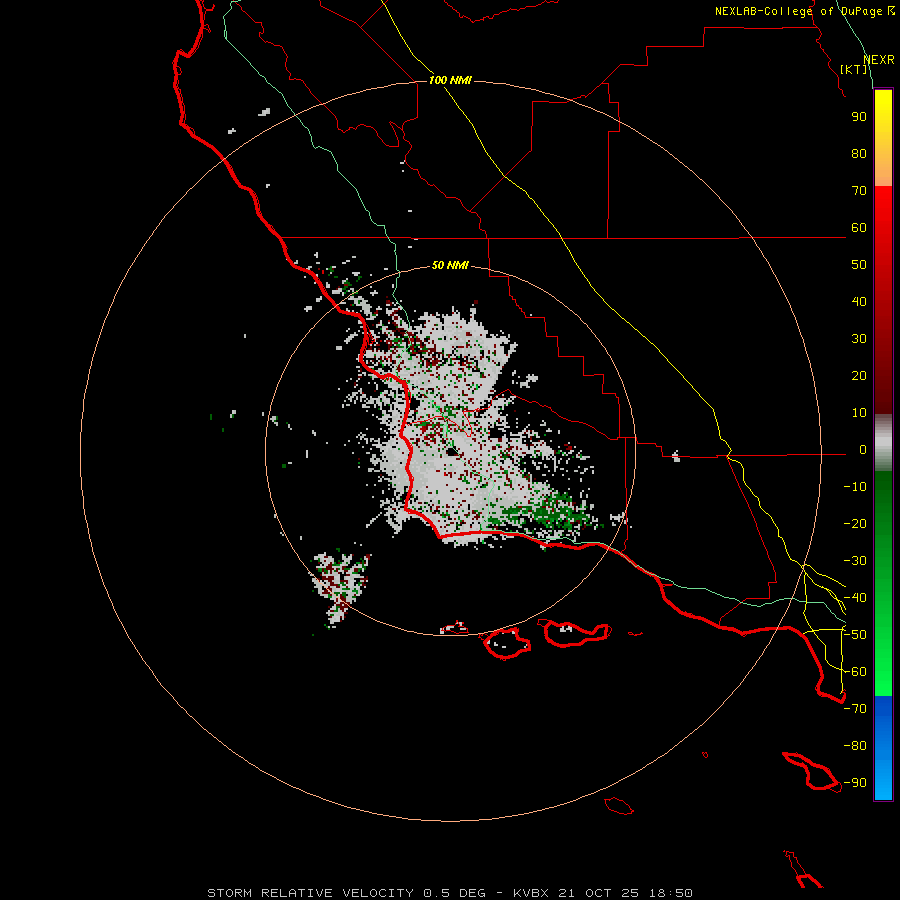
Task: Click the "-30" value on the velocity scale
Action: tap(855, 561)
